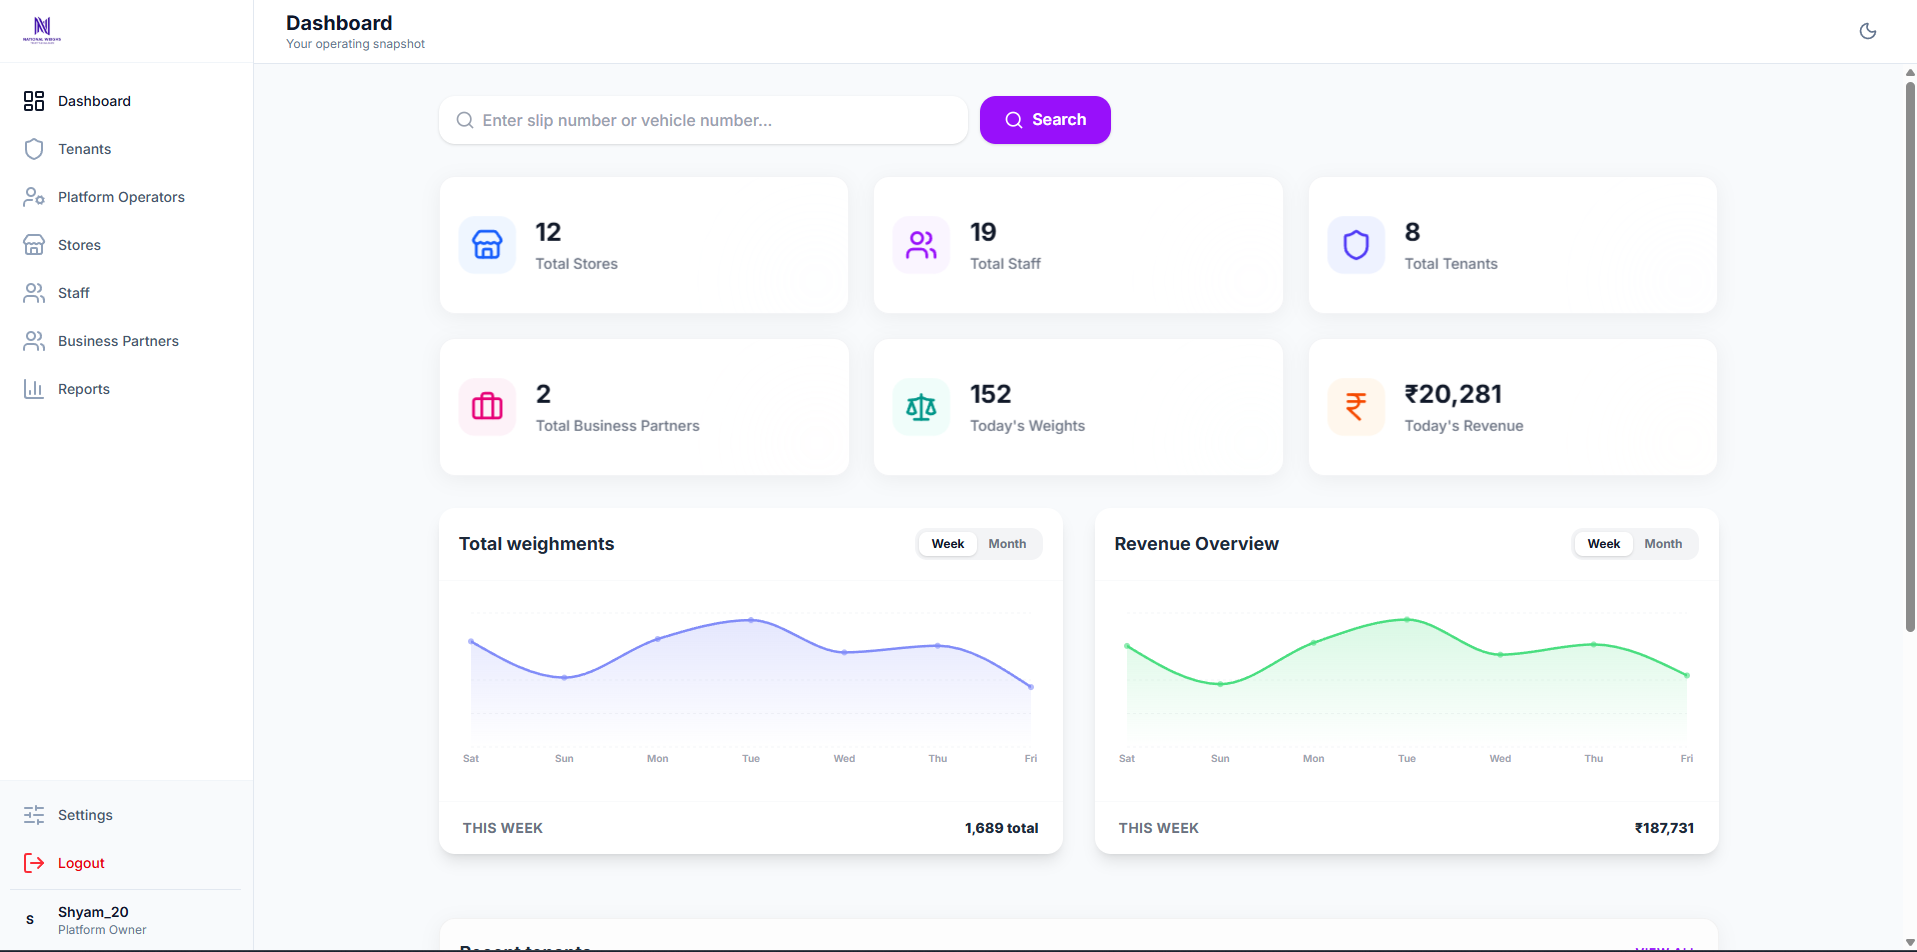Click the Total Stores storefront card icon
This screenshot has width=1917, height=952.
coord(487,245)
